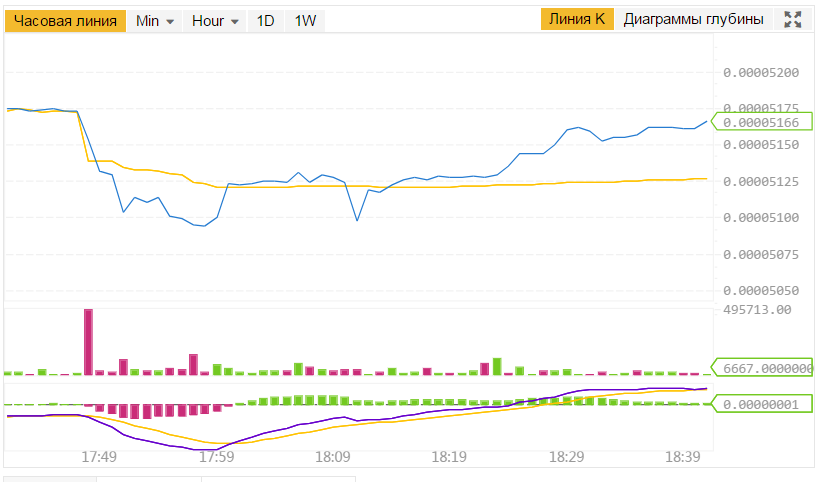Image resolution: width=819 pixels, height=482 pixels.
Task: Open the Min interval dropdown
Action: point(155,21)
